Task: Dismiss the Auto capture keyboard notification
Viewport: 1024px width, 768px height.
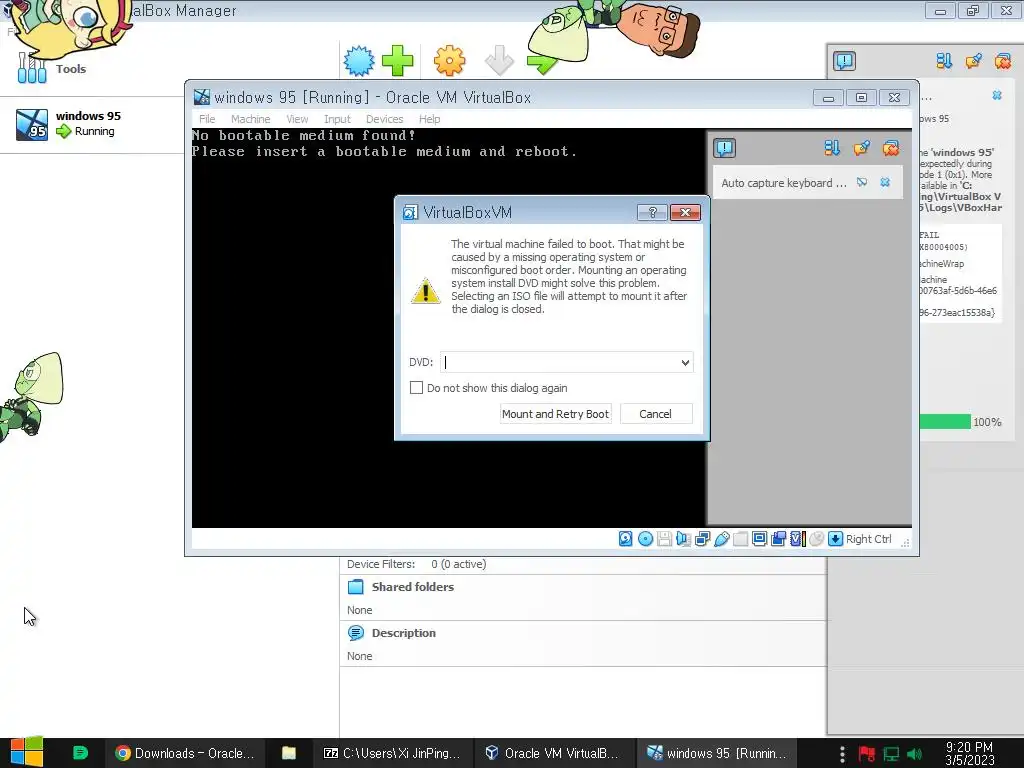Action: tap(885, 182)
